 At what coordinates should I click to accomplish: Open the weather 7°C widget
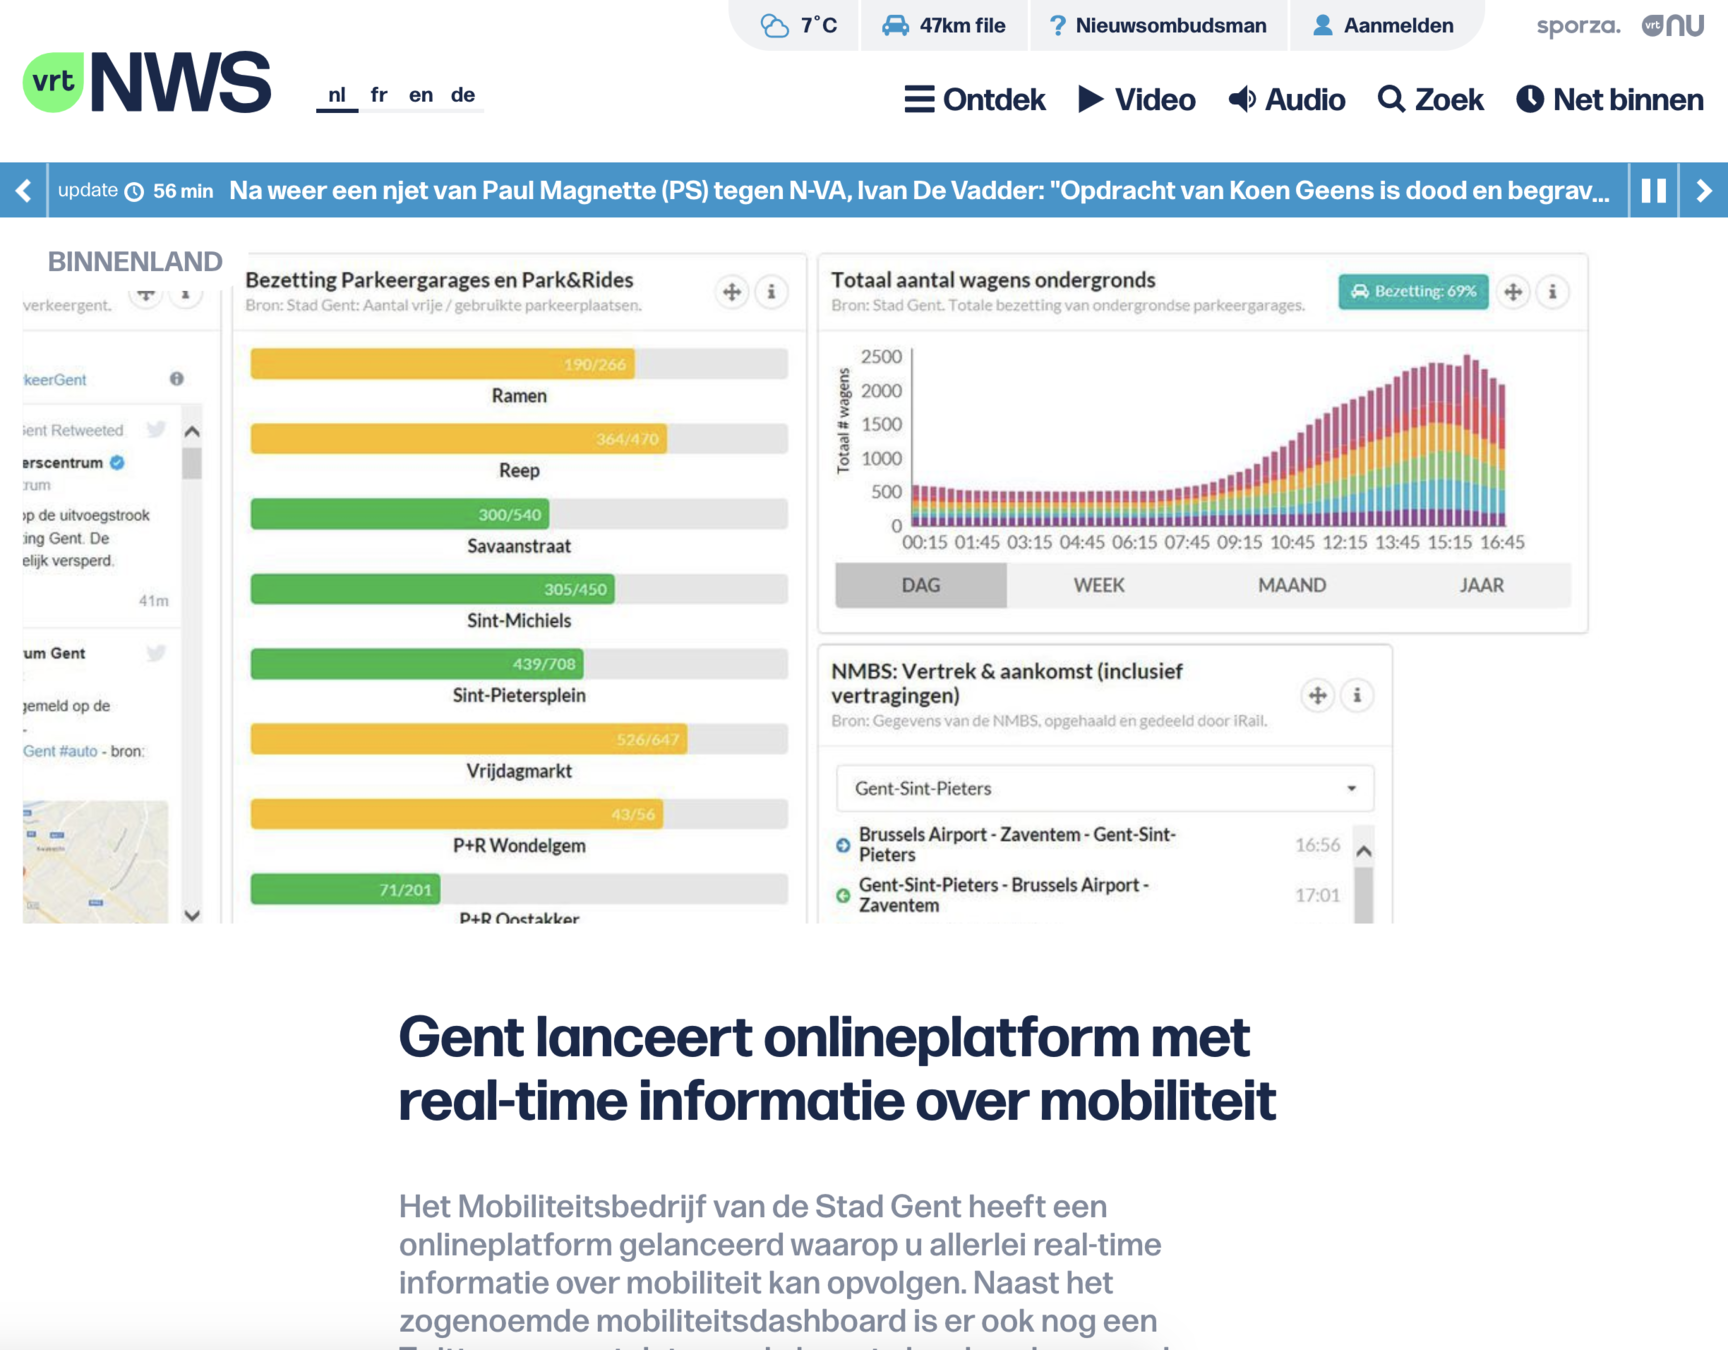(799, 25)
